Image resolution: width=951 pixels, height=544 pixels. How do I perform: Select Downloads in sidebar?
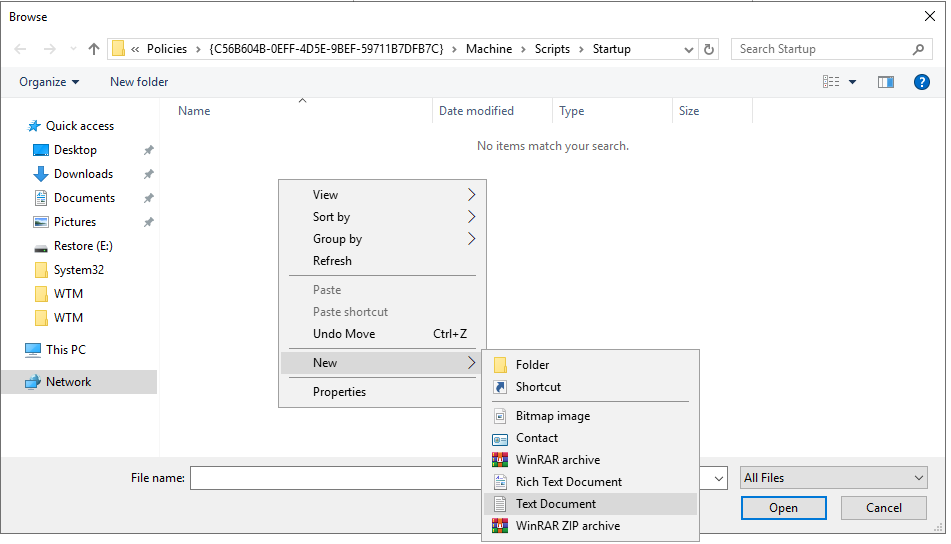83,174
